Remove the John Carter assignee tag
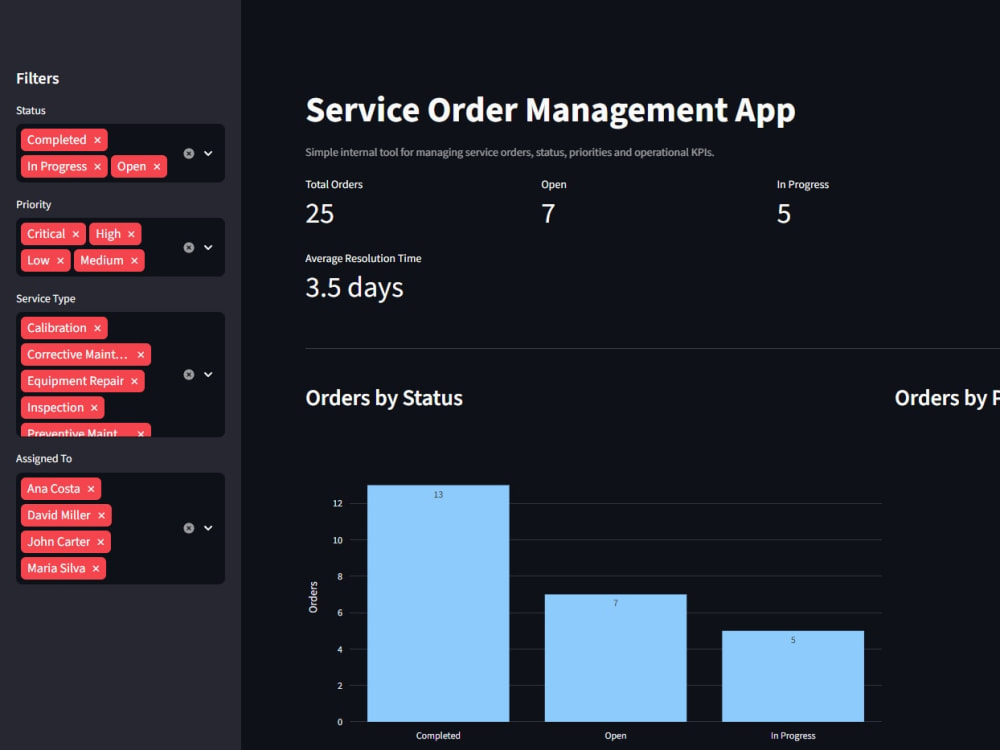Image resolution: width=1000 pixels, height=750 pixels. click(x=100, y=542)
